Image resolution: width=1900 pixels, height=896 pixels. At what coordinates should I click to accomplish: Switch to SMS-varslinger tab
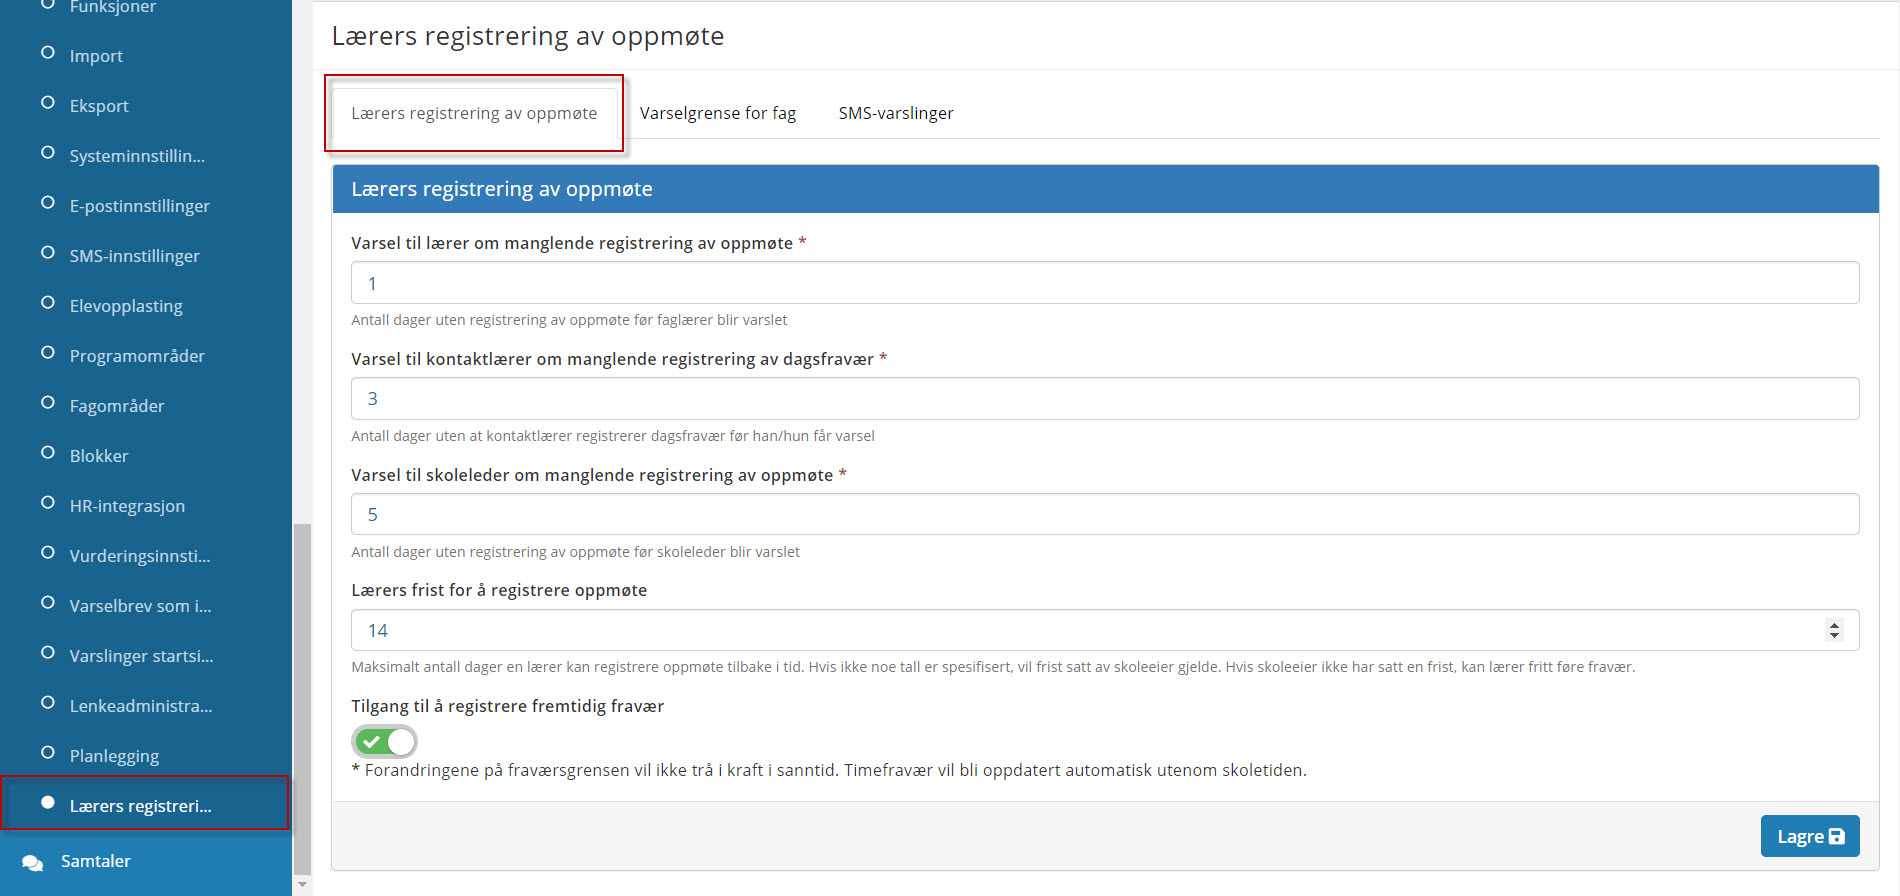tap(896, 113)
